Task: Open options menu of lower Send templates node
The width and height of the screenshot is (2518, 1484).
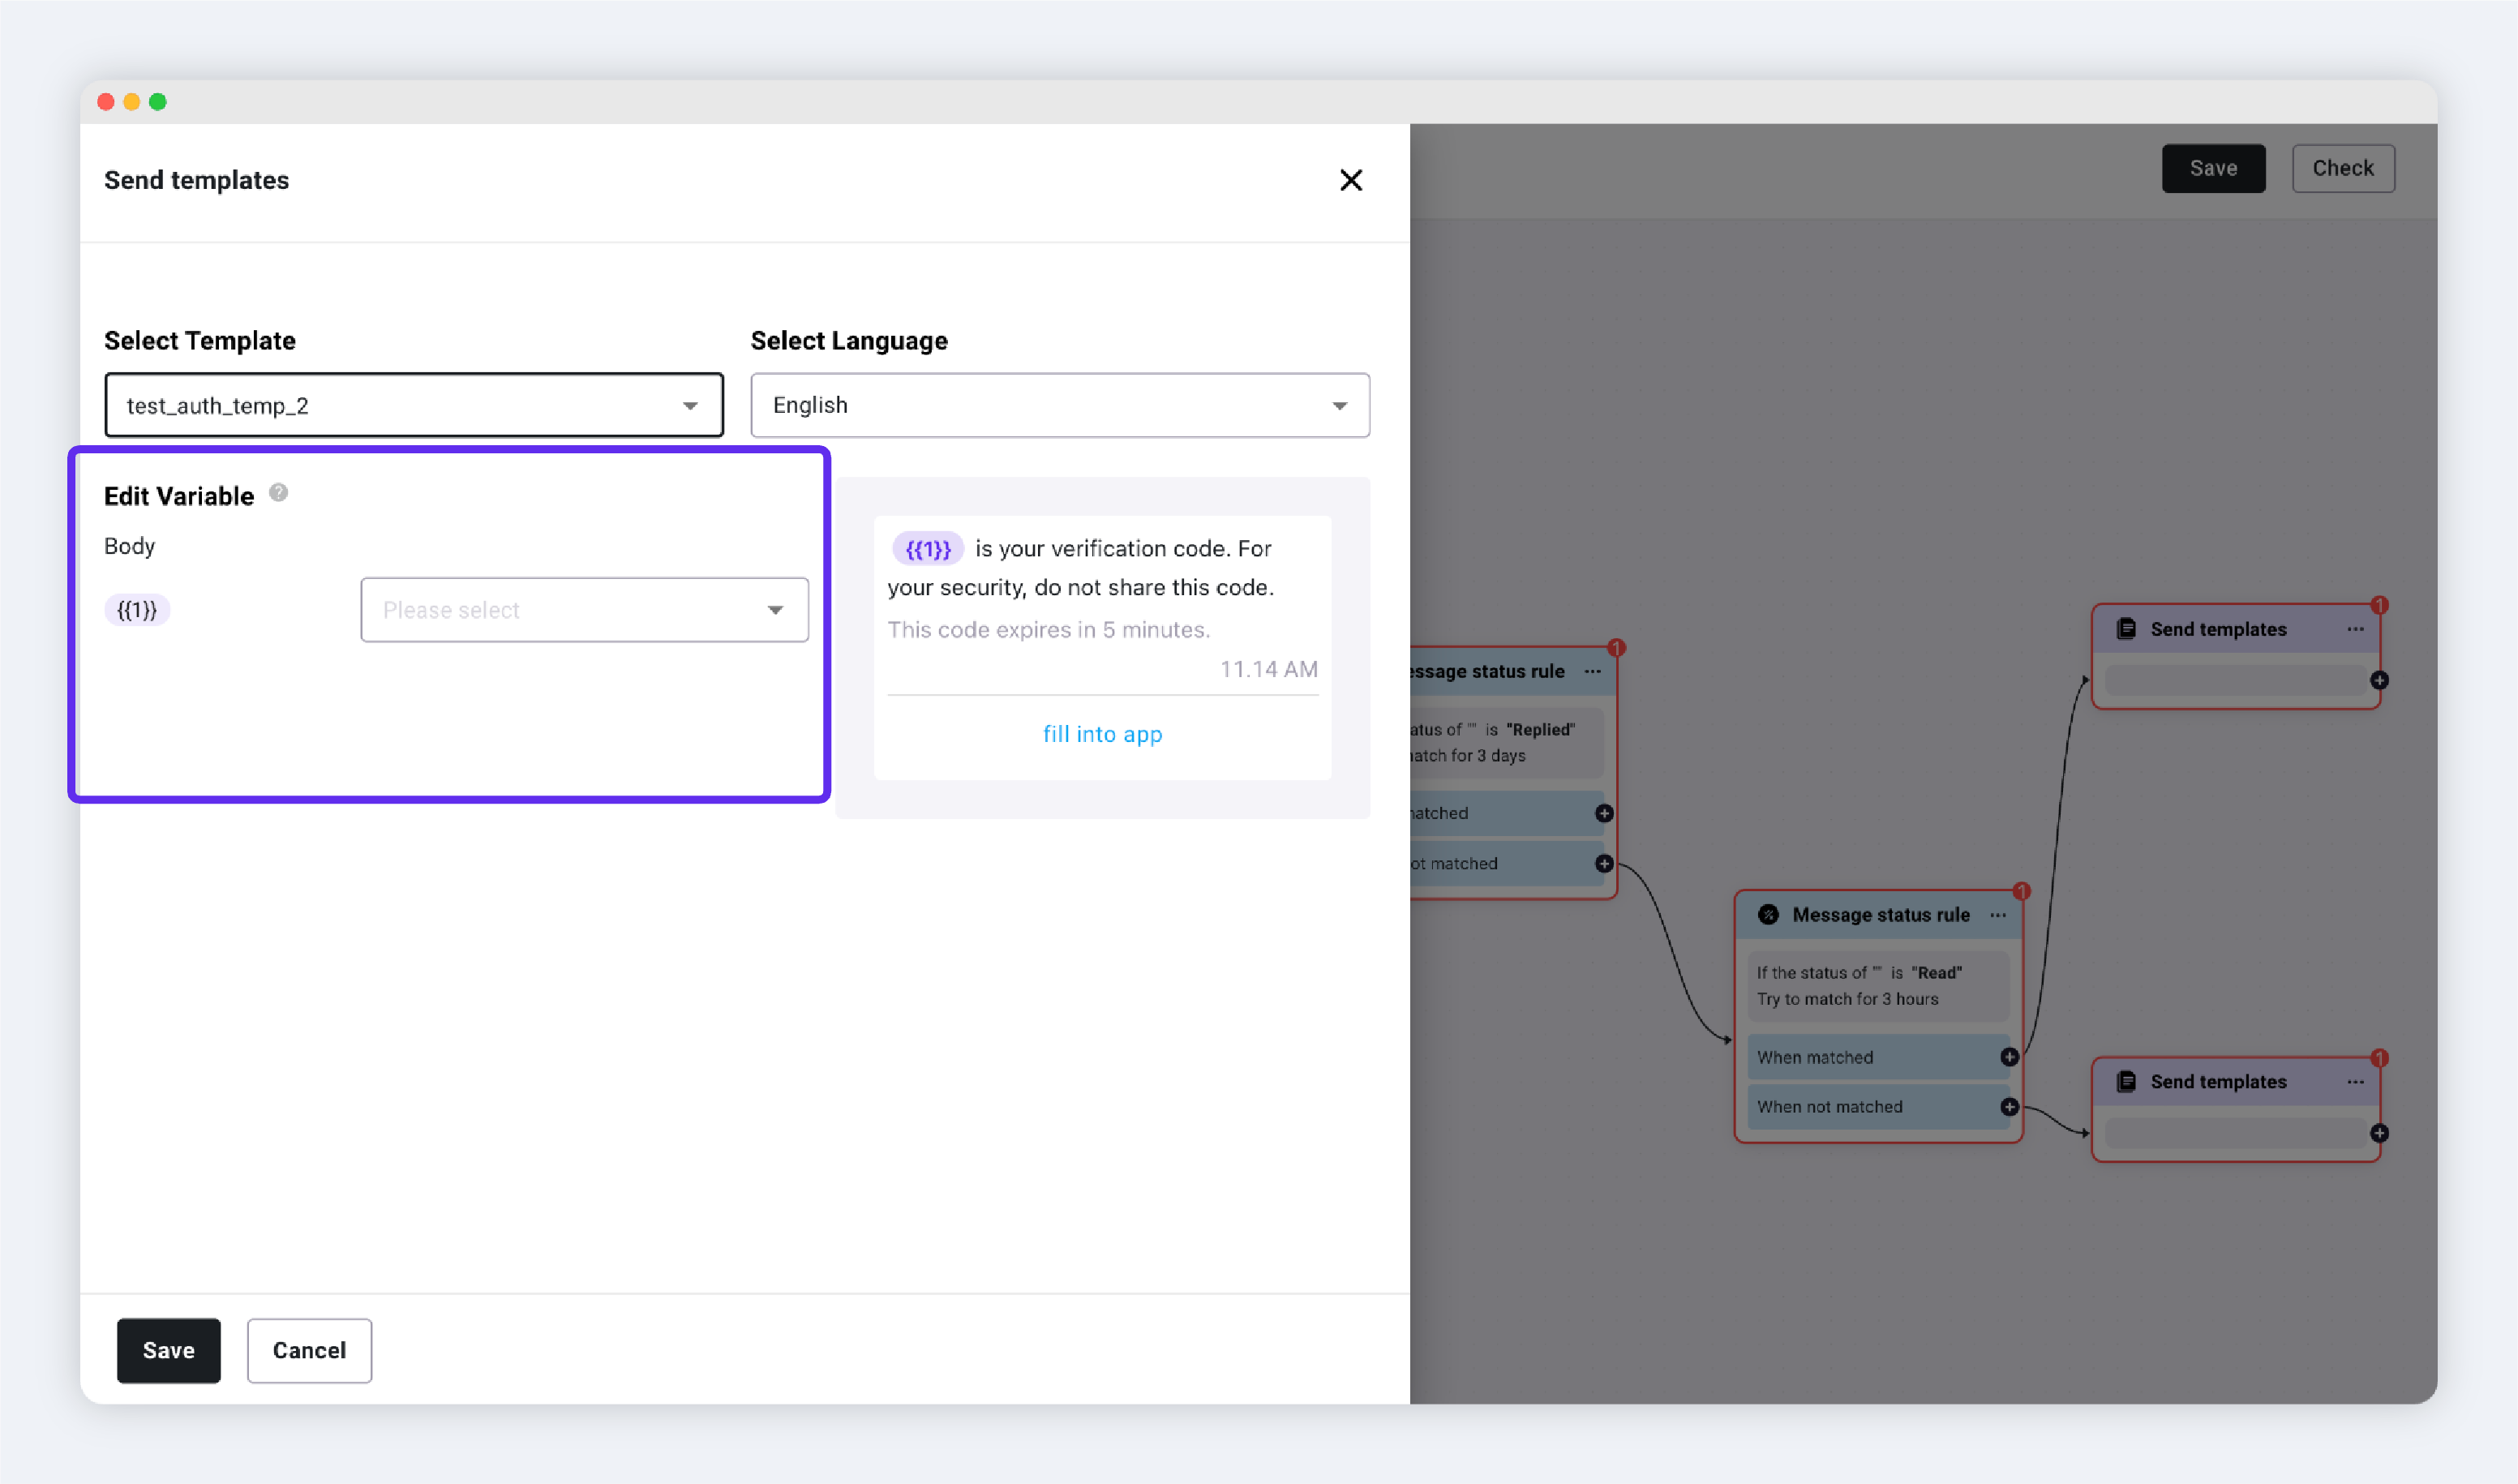Action: pyautogui.click(x=2355, y=1082)
